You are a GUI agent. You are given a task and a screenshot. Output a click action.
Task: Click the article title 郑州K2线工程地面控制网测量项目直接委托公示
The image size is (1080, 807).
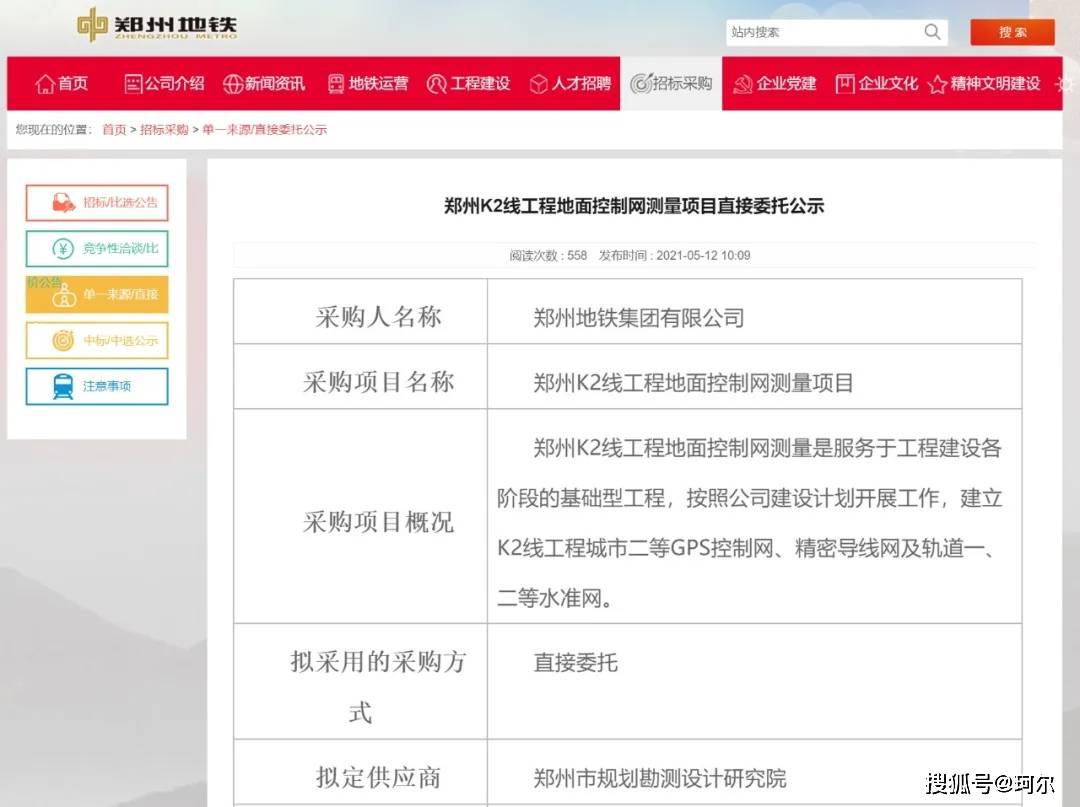[x=634, y=206]
